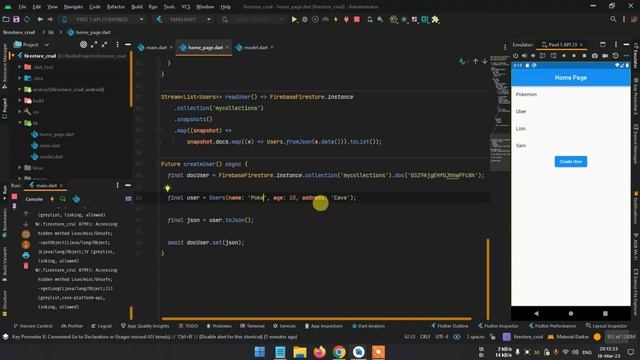
Task: Open the Flutter Inspector tool window
Action: click(x=498, y=326)
